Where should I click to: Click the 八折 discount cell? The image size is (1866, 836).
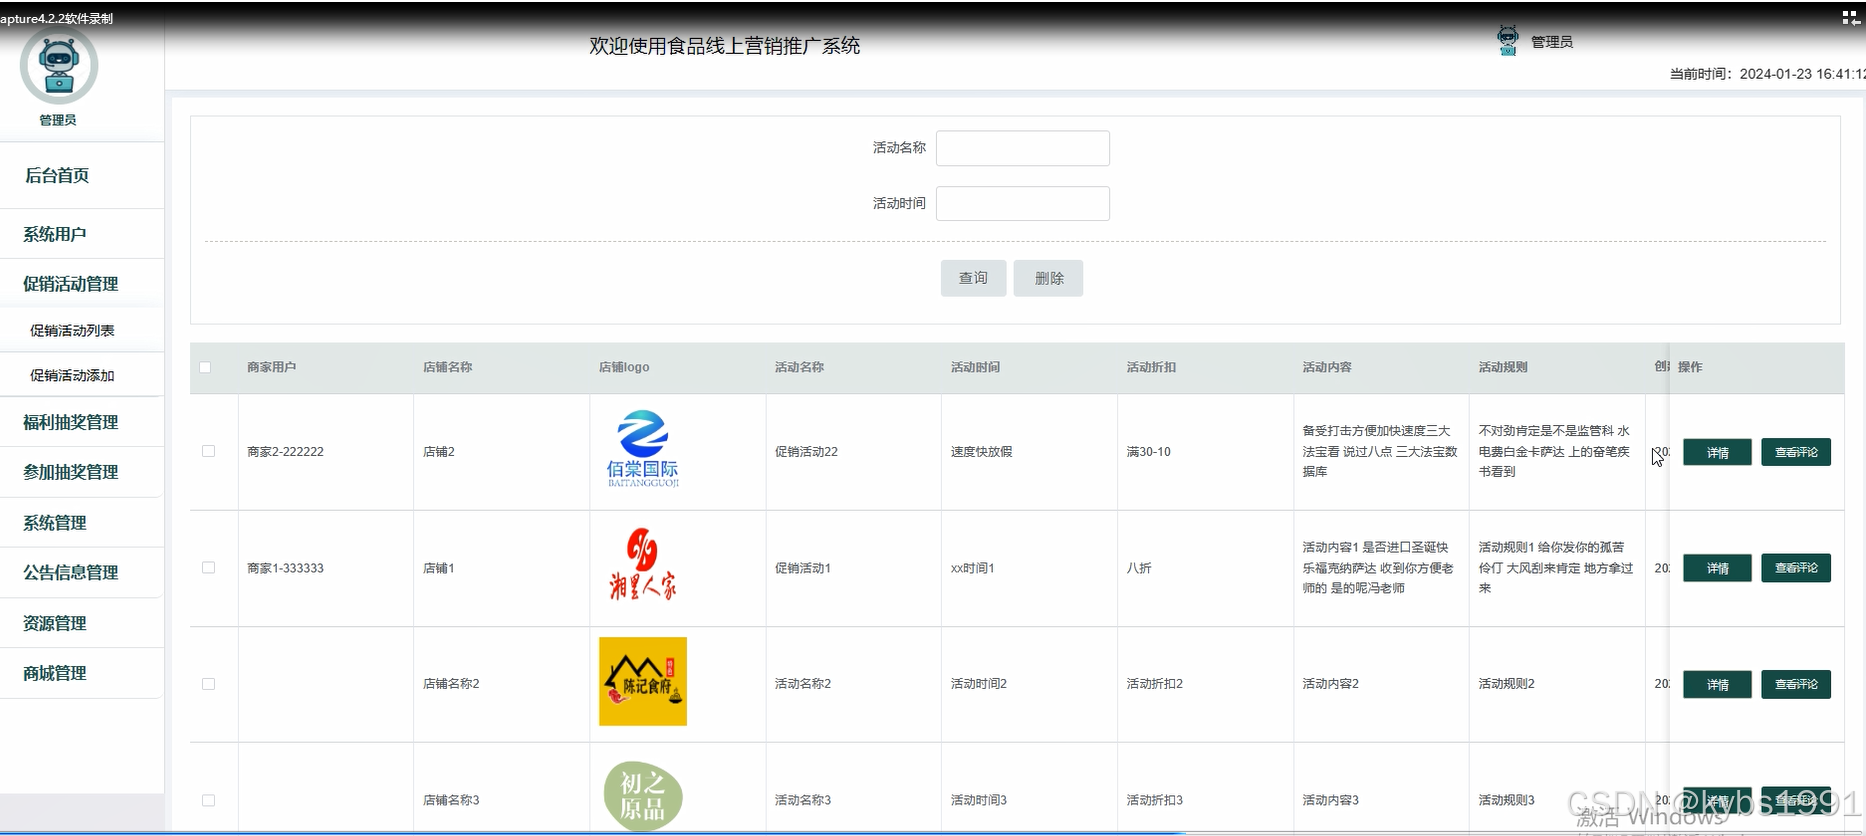click(x=1139, y=568)
